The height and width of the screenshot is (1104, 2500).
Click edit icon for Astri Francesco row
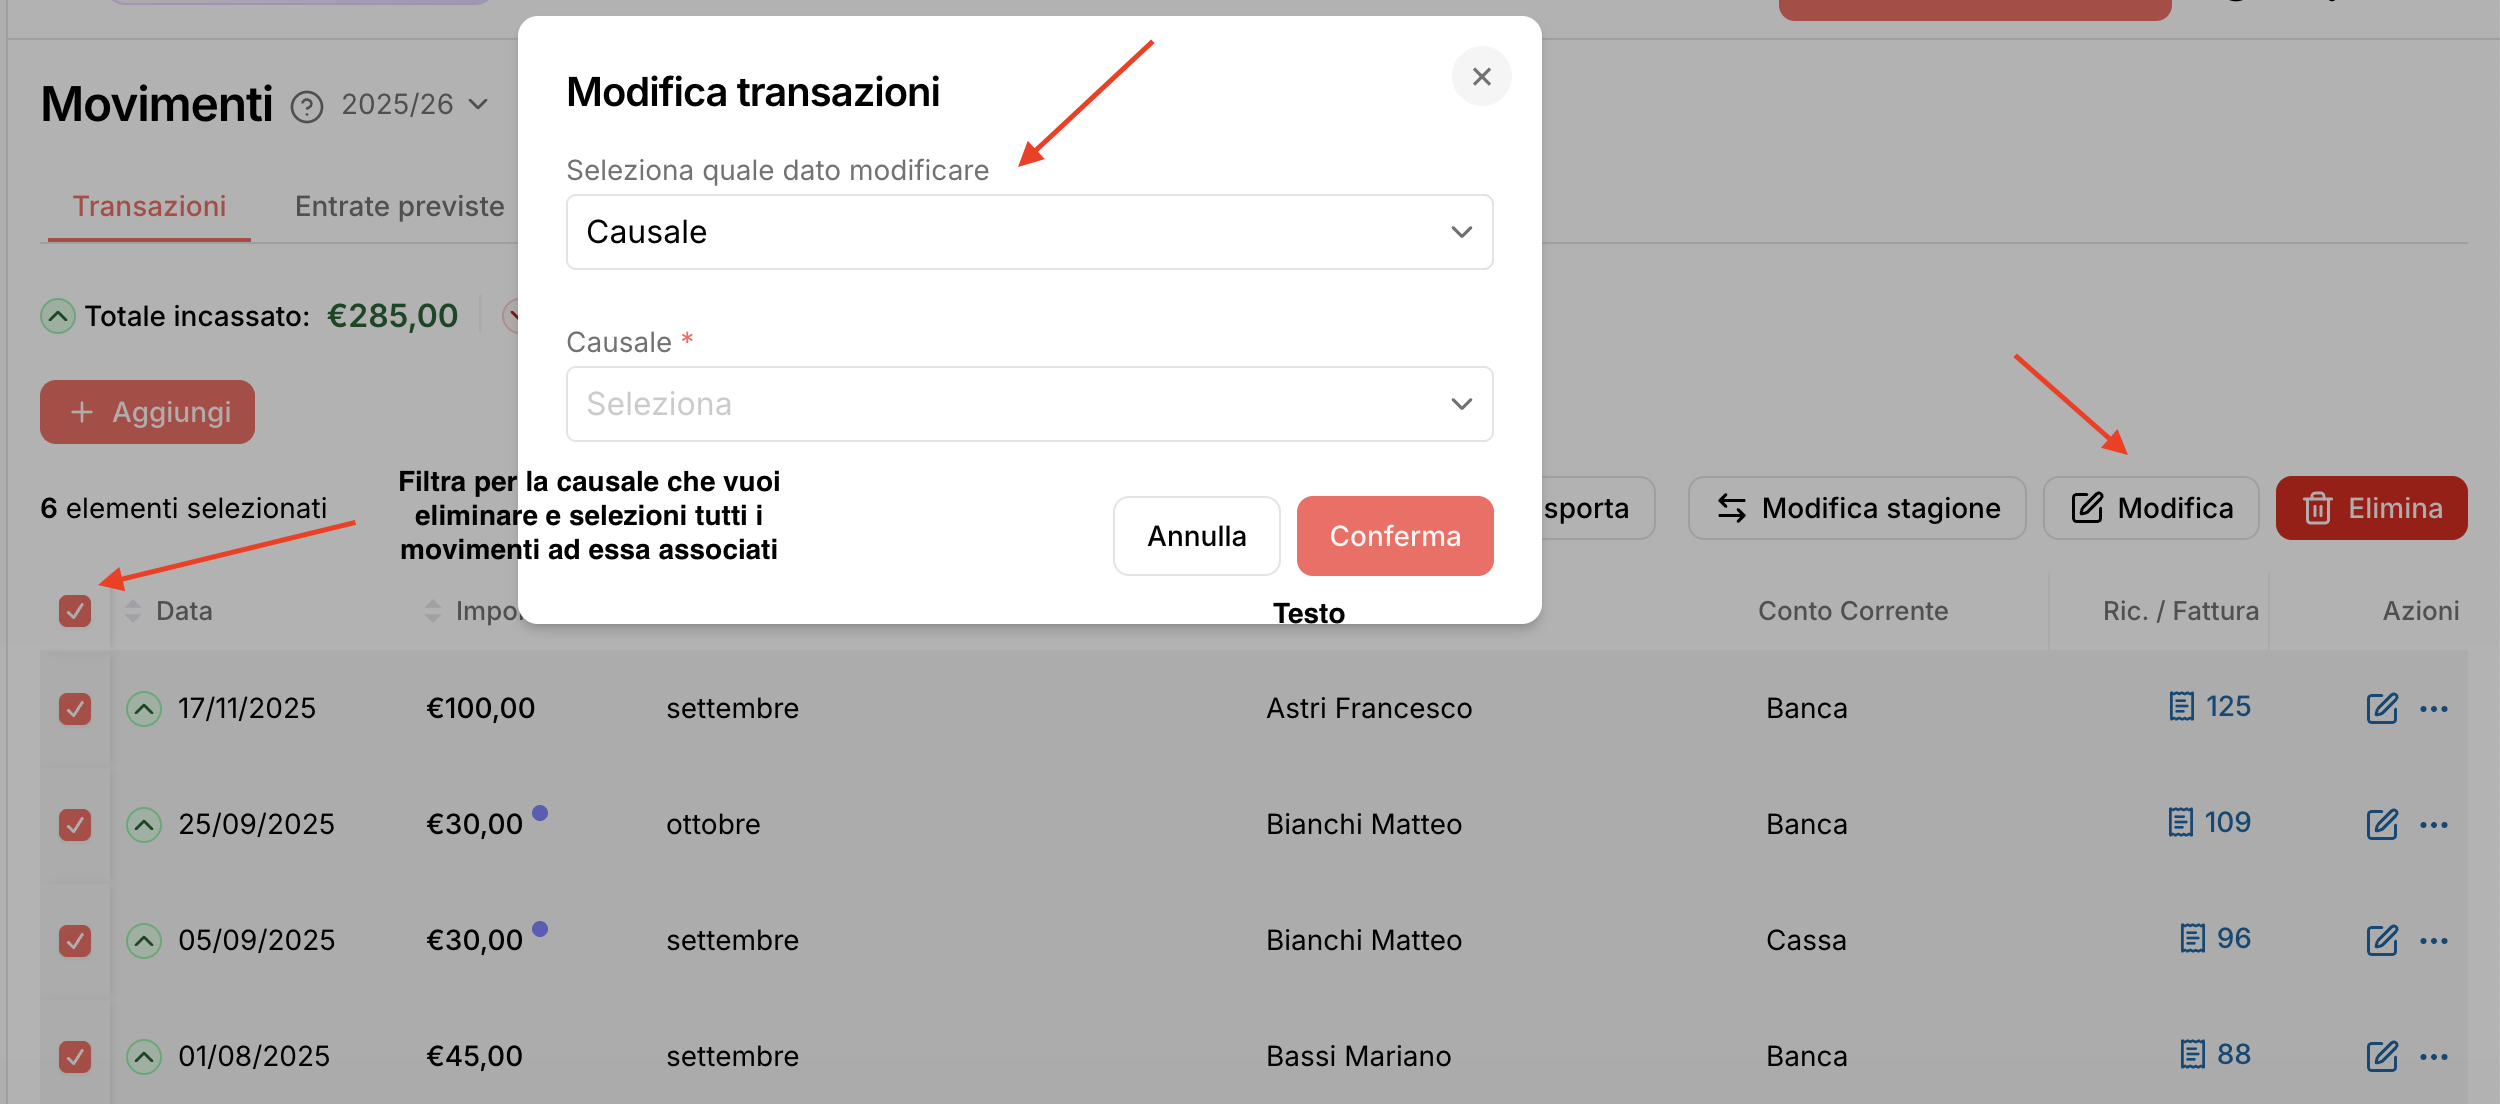pos(2382,708)
